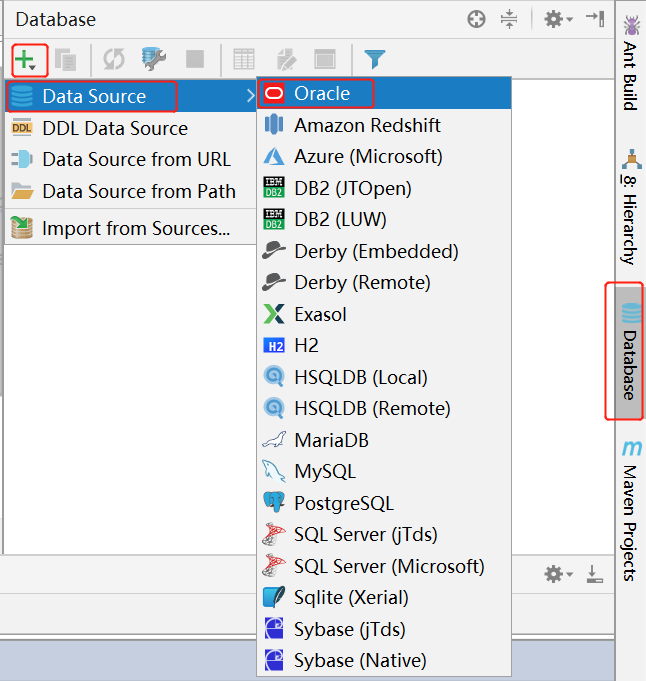Click the Duplicate data source icon
Viewport: 646px width, 681px height.
coord(66,60)
